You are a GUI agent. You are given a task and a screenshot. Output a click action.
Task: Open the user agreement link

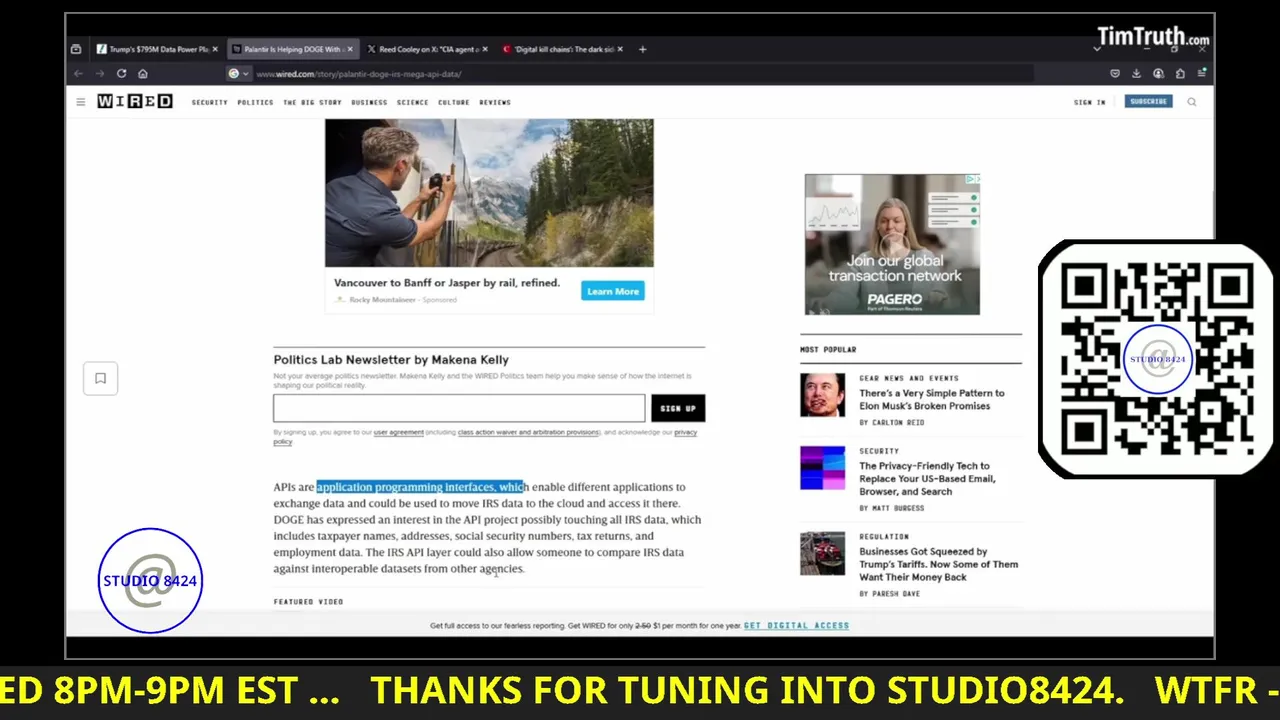[x=399, y=432]
